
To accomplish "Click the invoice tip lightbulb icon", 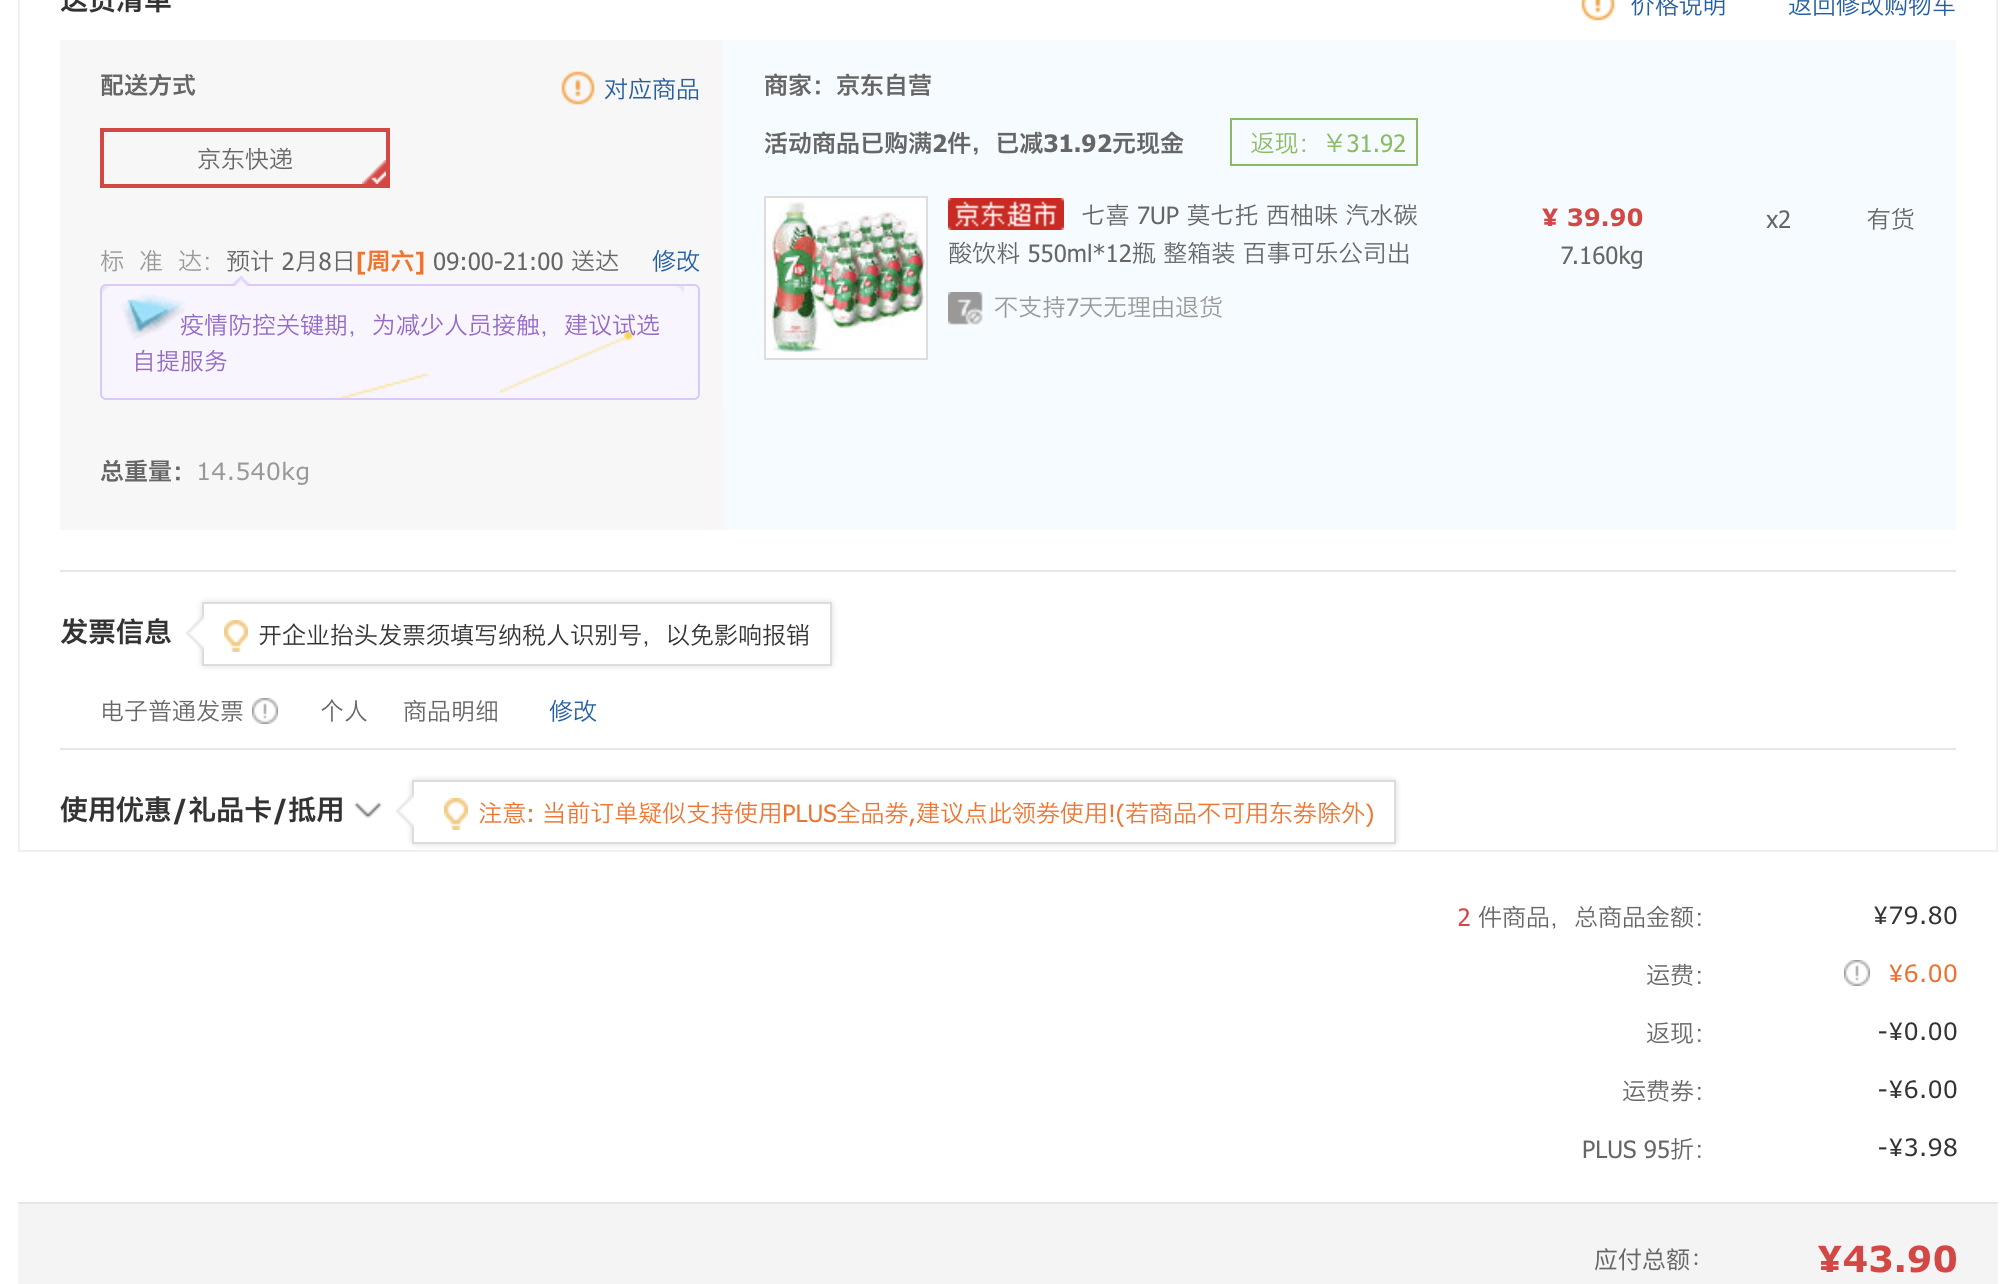I will pyautogui.click(x=236, y=634).
